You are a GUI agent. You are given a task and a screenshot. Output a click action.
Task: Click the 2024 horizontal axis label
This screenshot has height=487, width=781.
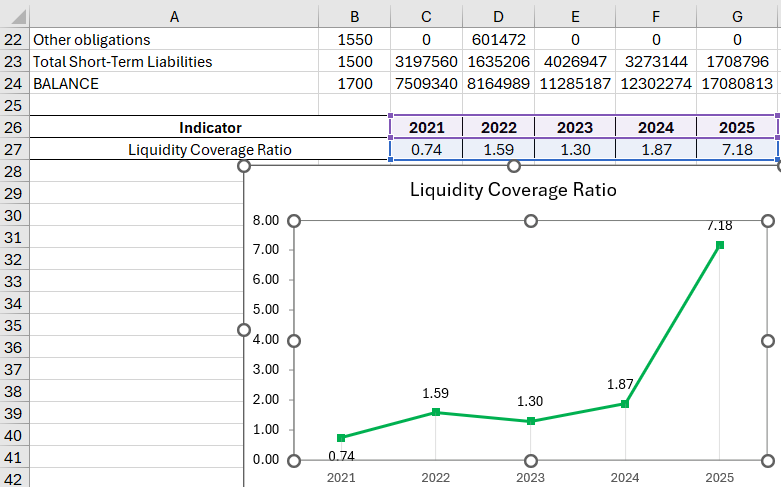click(625, 478)
